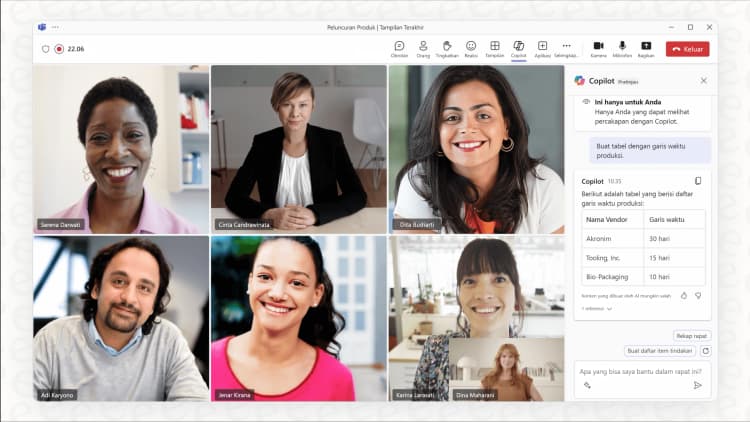
Task: Give thumbs down to Copilot response
Action: (x=698, y=296)
